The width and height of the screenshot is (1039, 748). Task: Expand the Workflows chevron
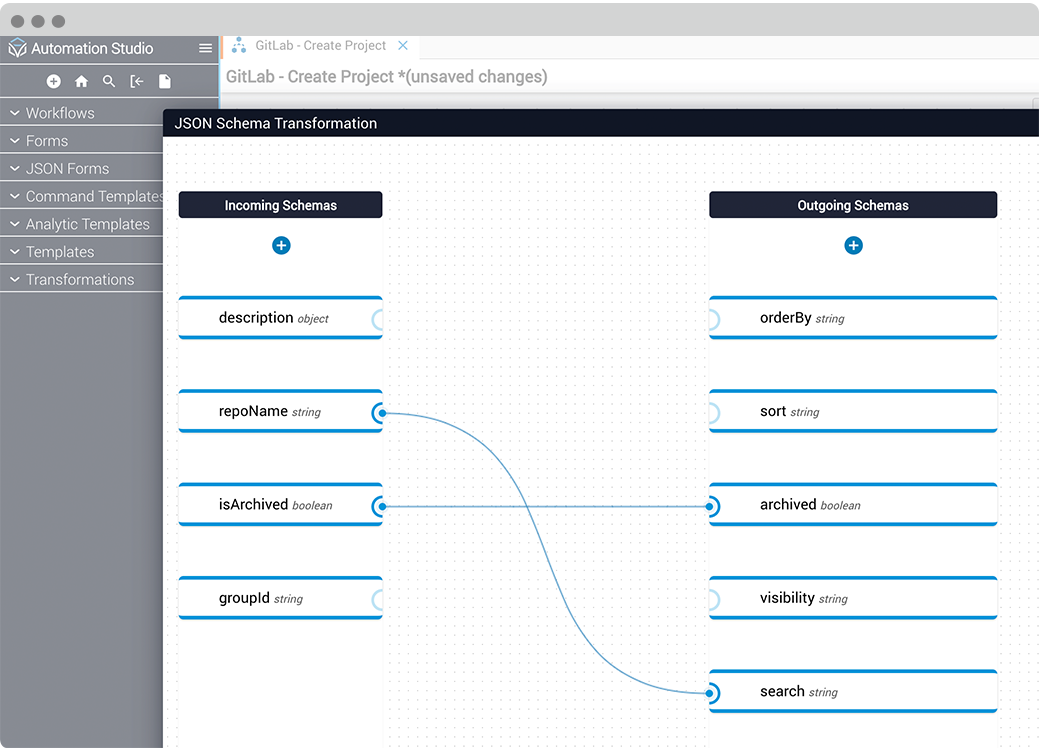coord(14,113)
